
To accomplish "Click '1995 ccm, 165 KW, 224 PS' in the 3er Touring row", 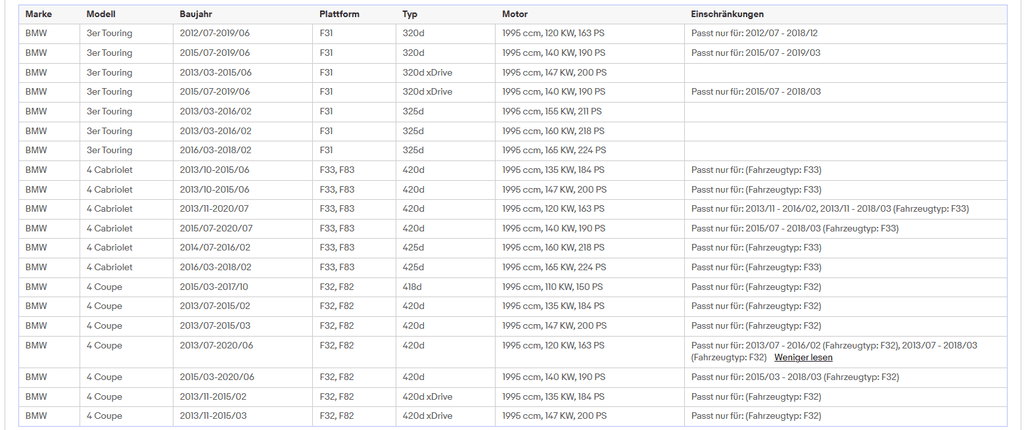I will (x=554, y=150).
